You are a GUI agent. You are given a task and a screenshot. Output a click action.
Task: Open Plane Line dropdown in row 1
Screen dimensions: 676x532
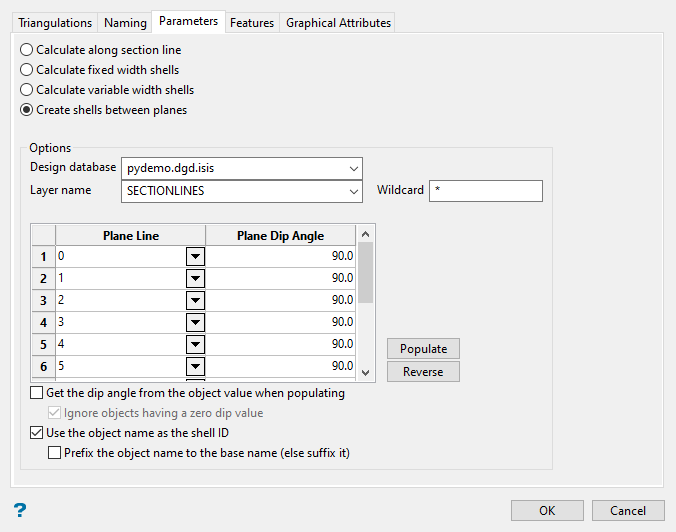click(x=195, y=256)
